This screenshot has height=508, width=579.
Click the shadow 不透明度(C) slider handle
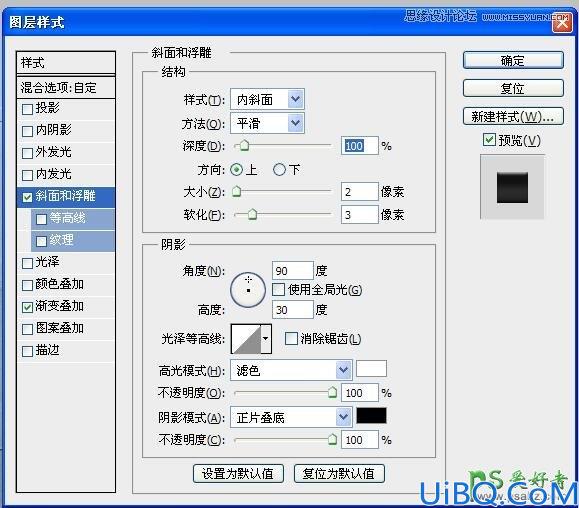[x=332, y=439]
